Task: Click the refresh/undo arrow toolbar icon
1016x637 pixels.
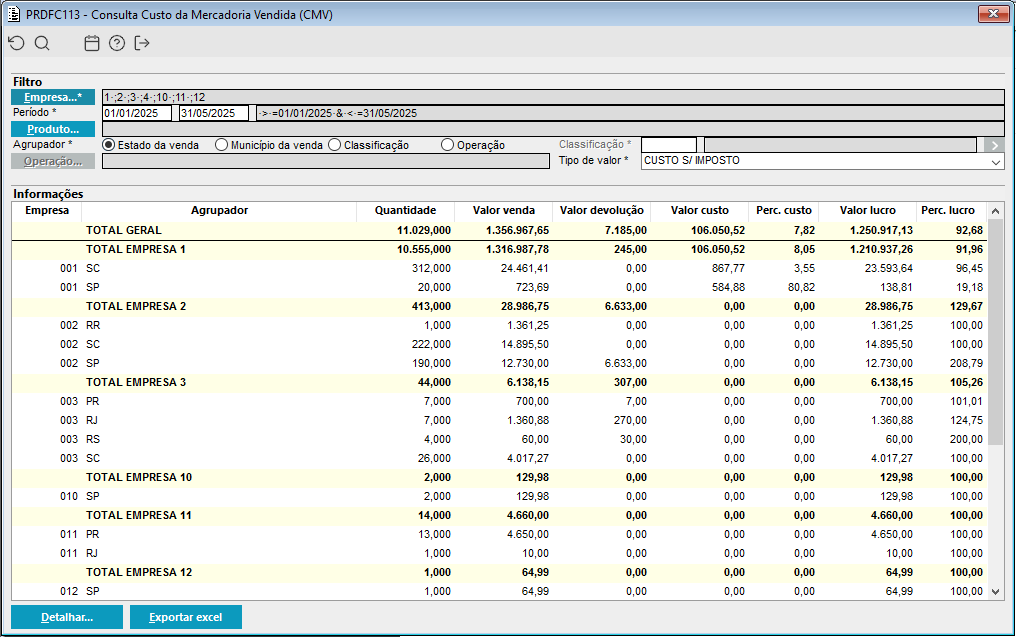Action: [15, 43]
